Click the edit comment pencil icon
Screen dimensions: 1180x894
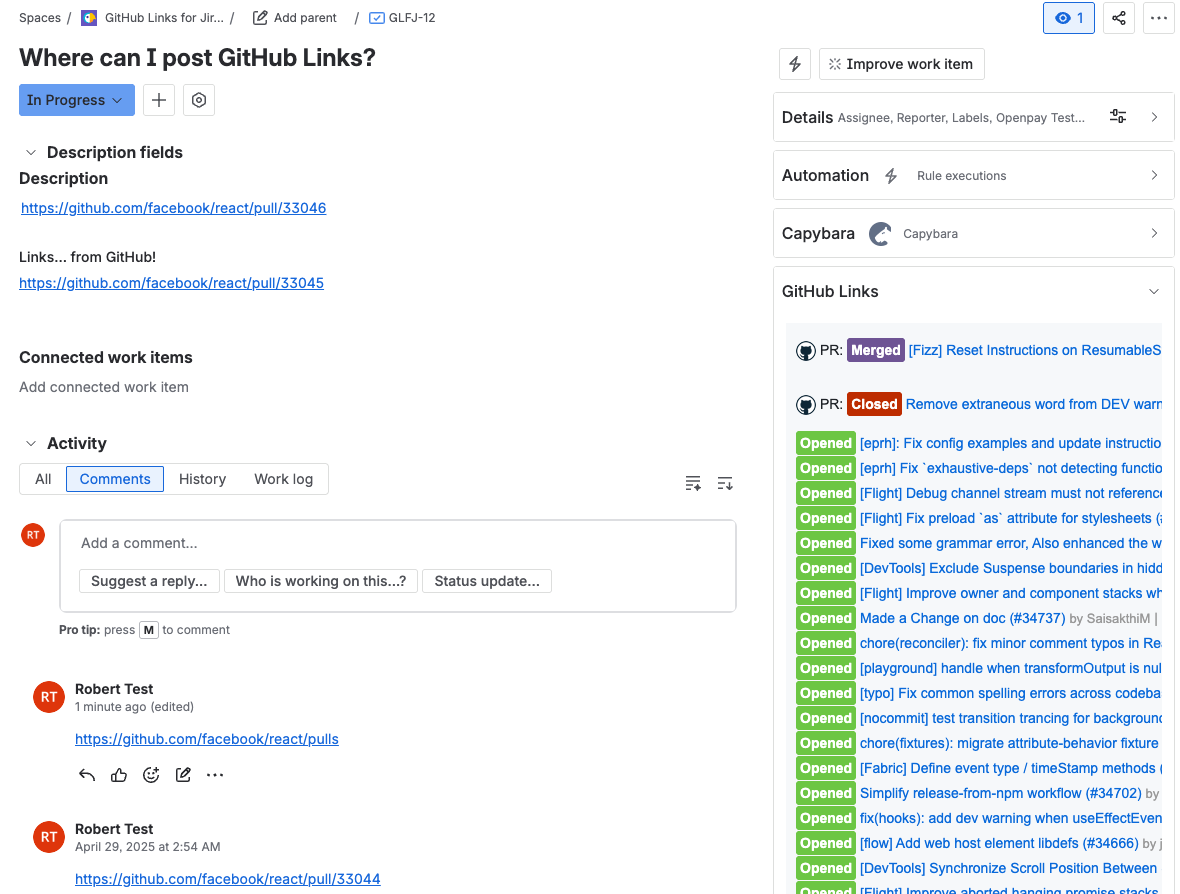[x=183, y=775]
